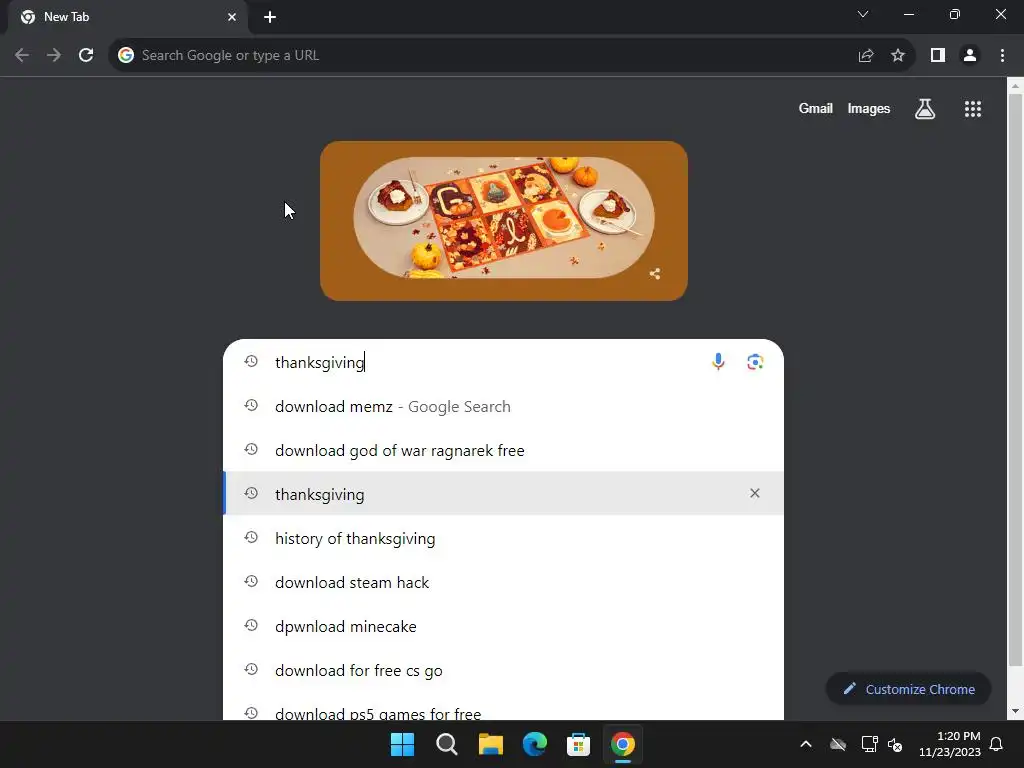
Task: Open the Chrome side panel
Action: (938, 56)
